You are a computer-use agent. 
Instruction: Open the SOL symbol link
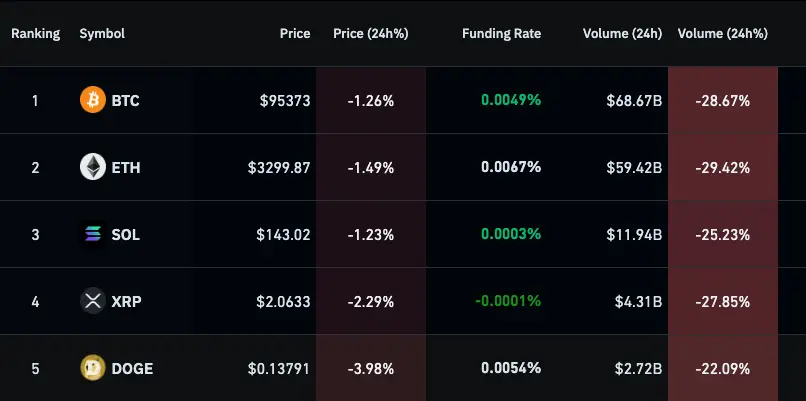tap(126, 234)
